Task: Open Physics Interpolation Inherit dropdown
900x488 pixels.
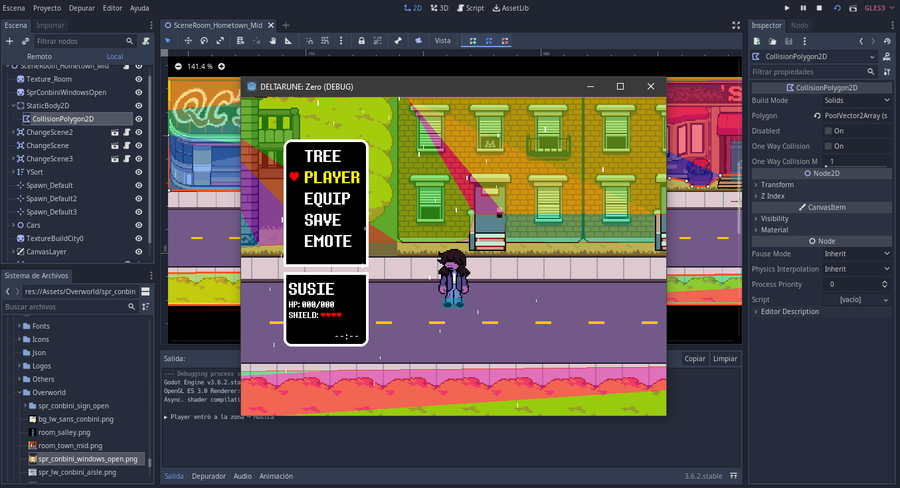Action: click(857, 269)
